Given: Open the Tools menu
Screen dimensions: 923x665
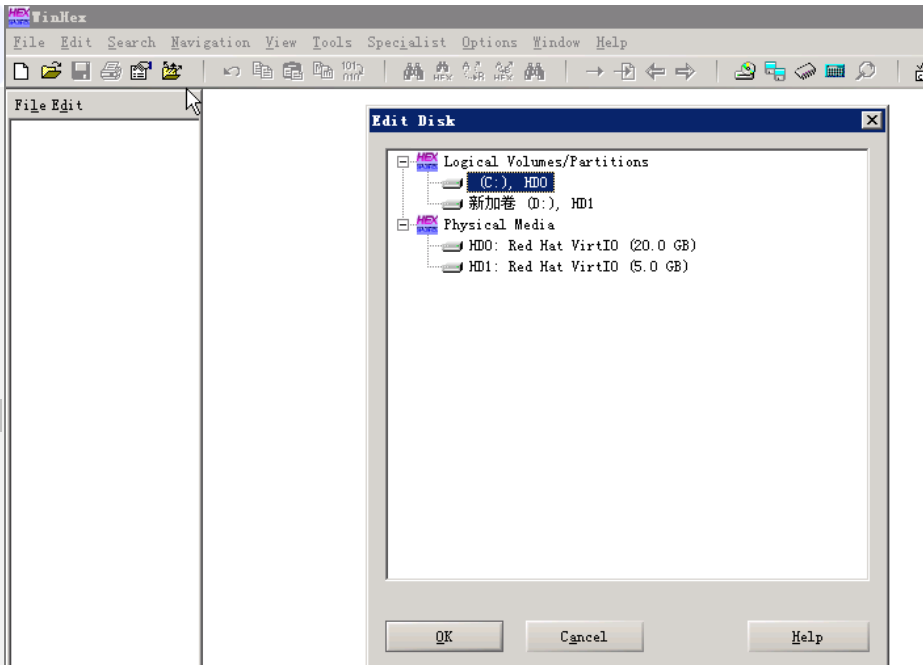Looking at the screenshot, I should [332, 42].
